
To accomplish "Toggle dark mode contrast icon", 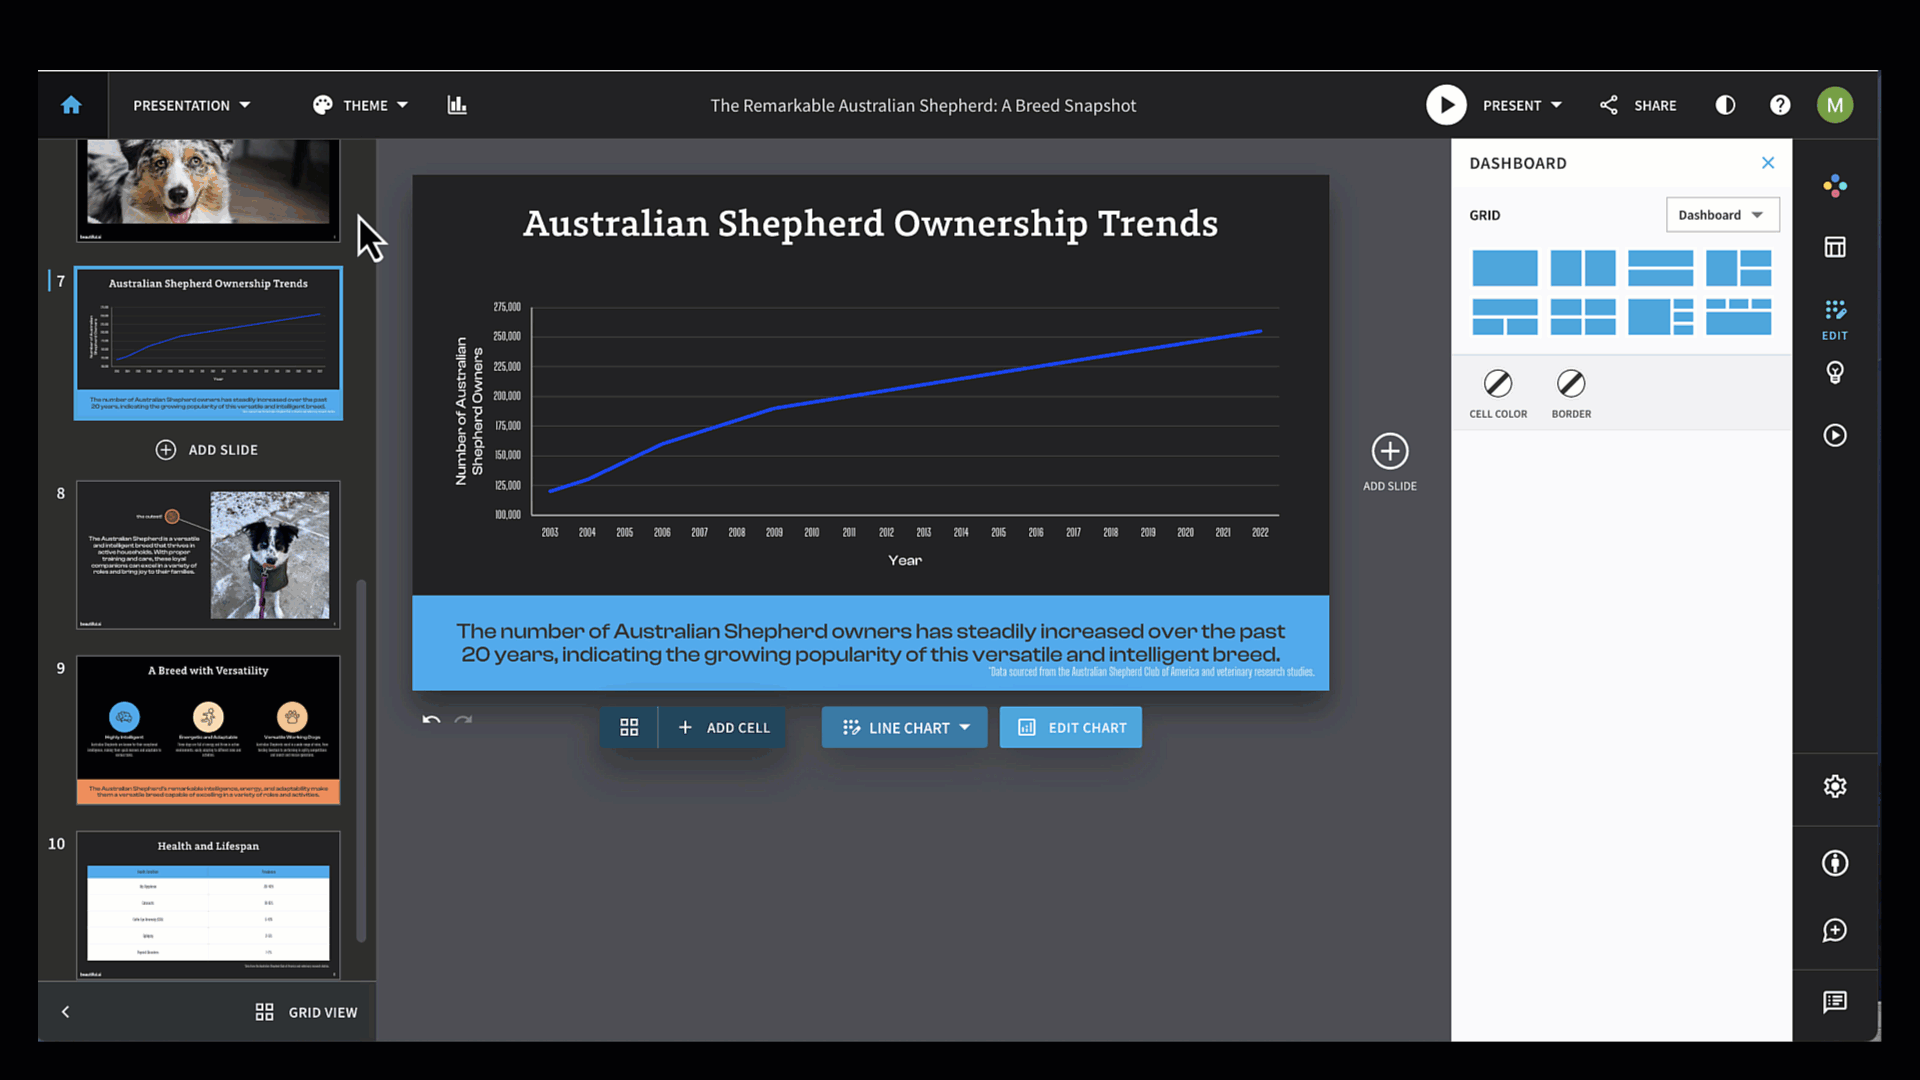I will point(1725,105).
